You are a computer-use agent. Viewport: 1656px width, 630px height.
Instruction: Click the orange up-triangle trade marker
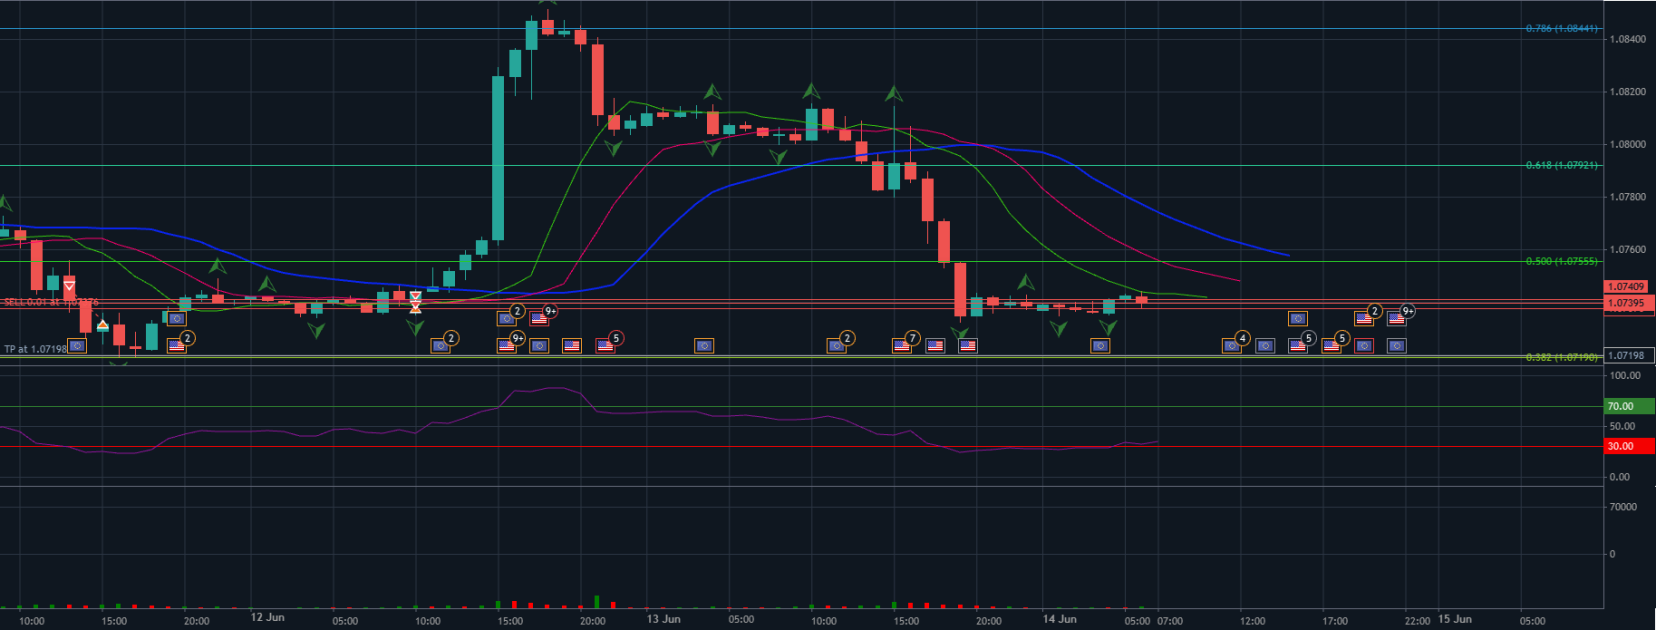pos(102,326)
